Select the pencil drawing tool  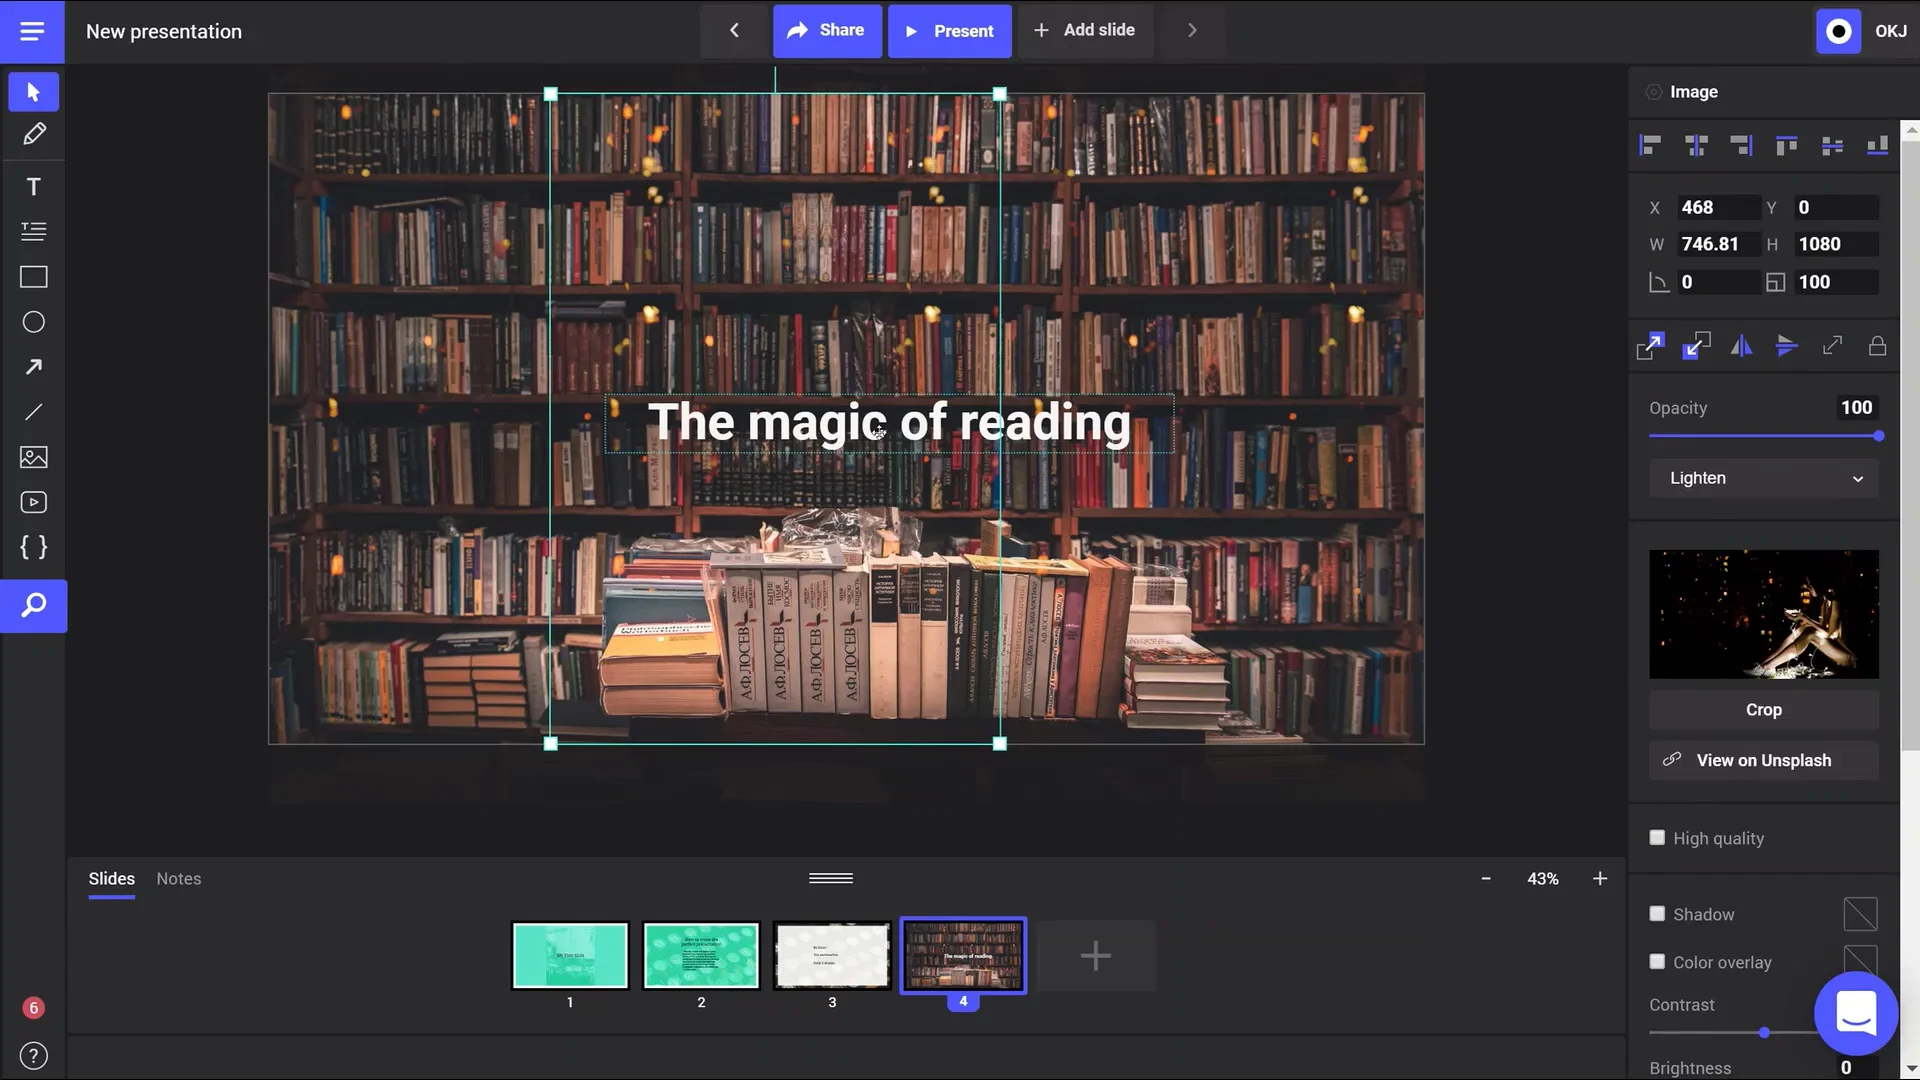pos(33,134)
